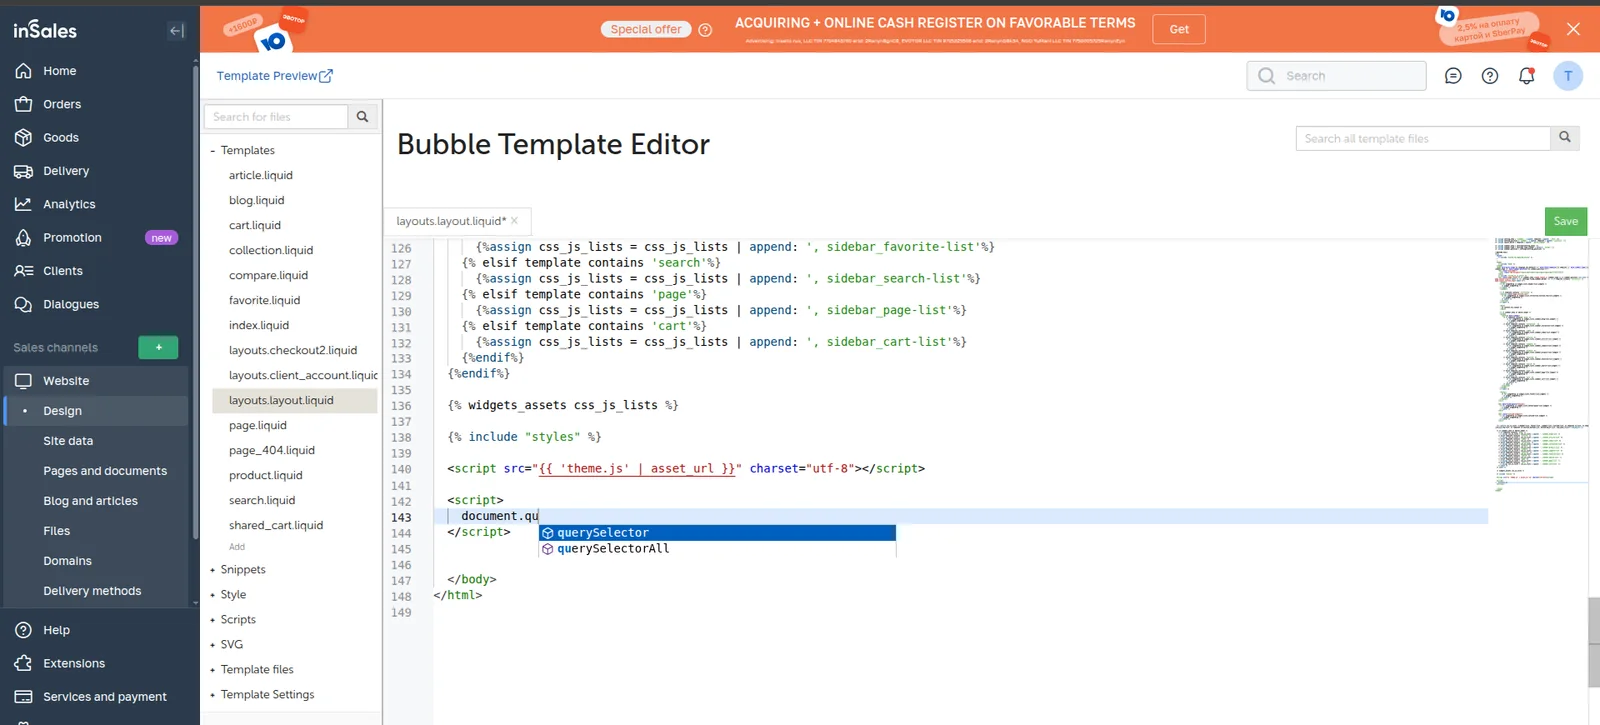Open the user avatar T menu
The width and height of the screenshot is (1600, 725).
(1568, 76)
